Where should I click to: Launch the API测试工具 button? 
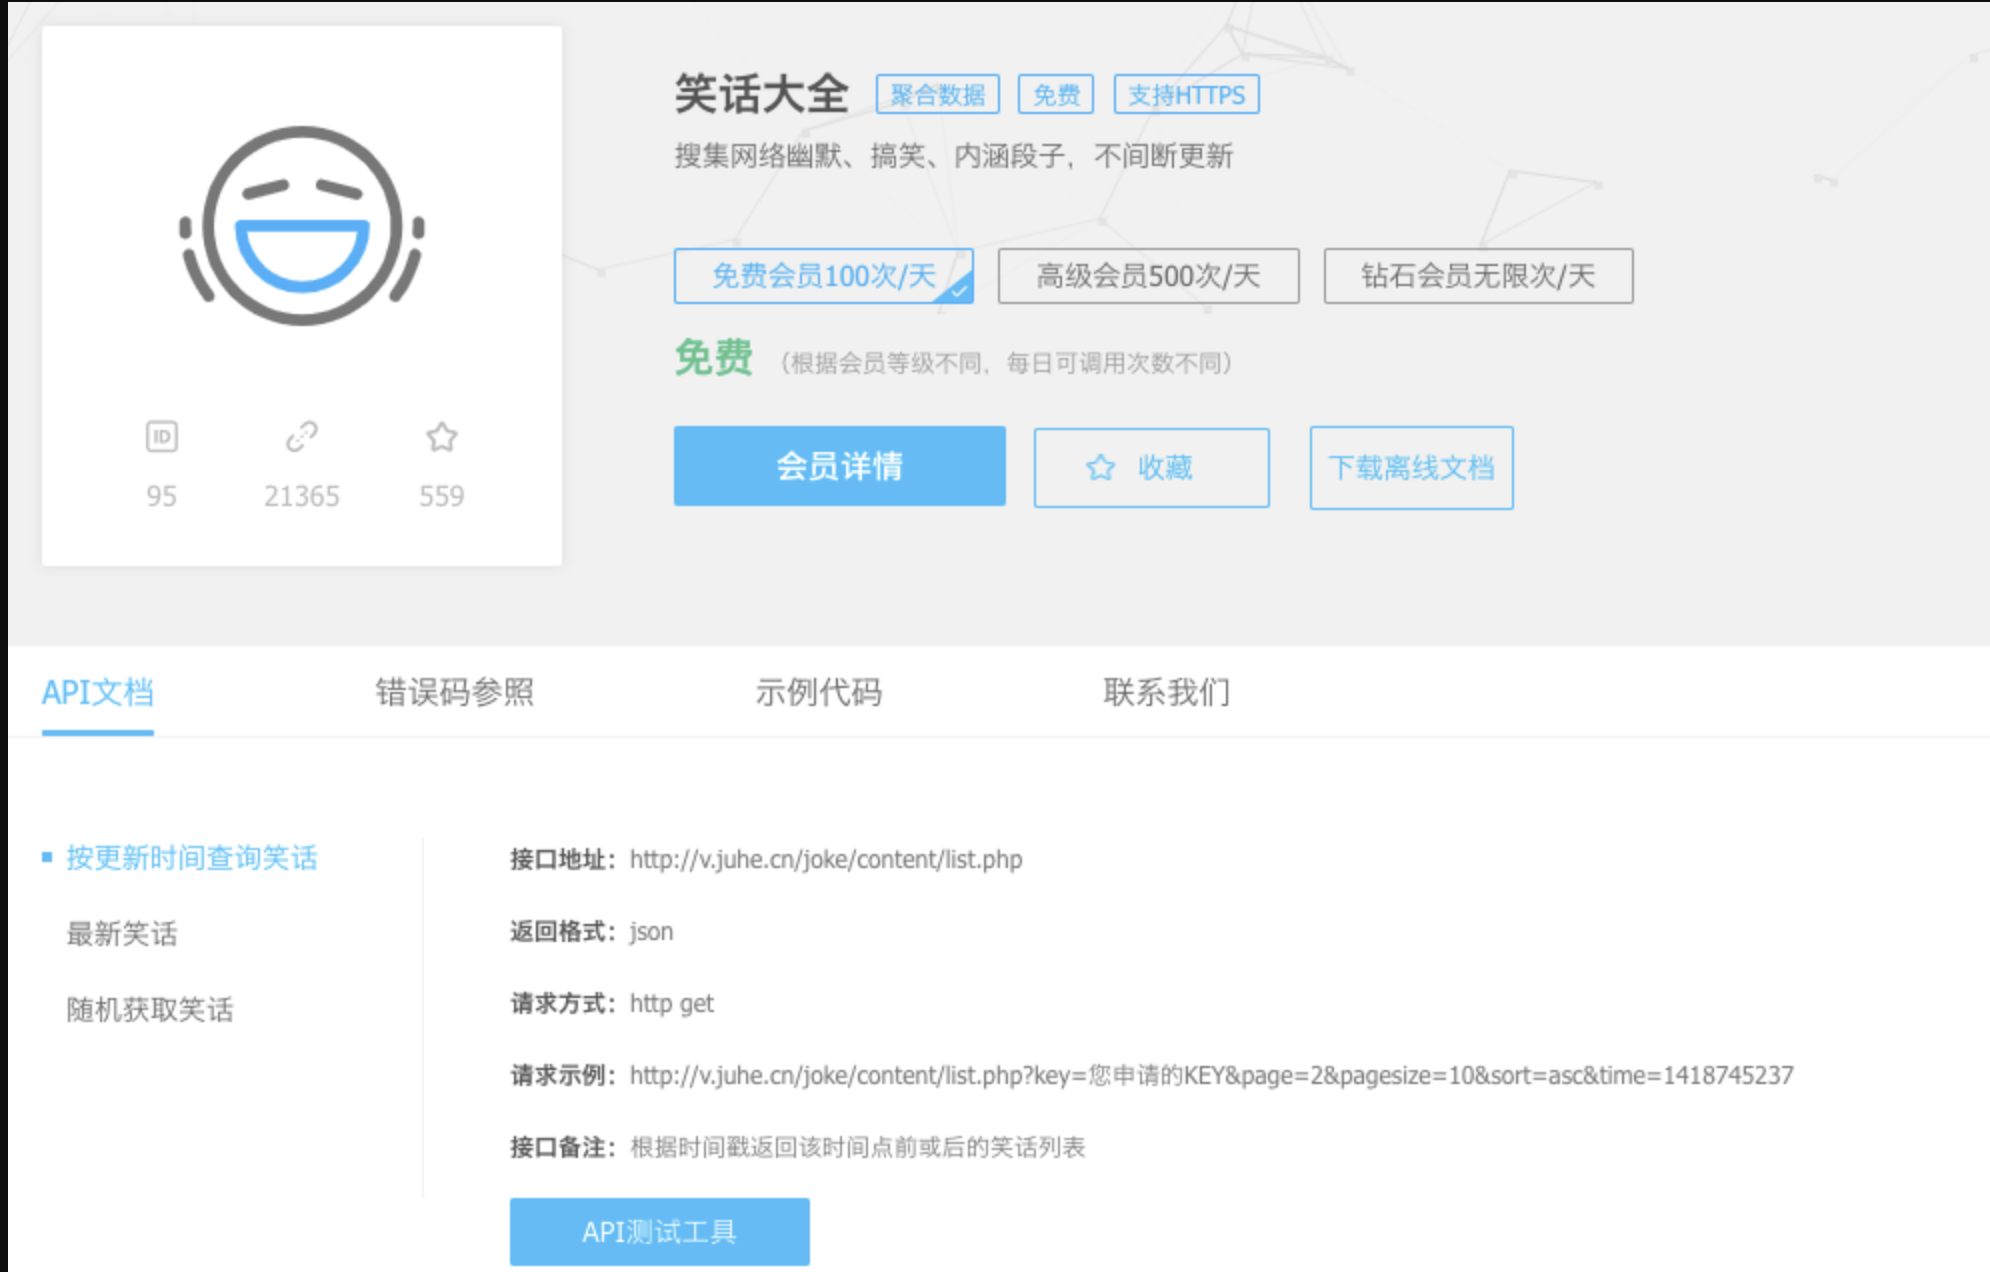[659, 1231]
